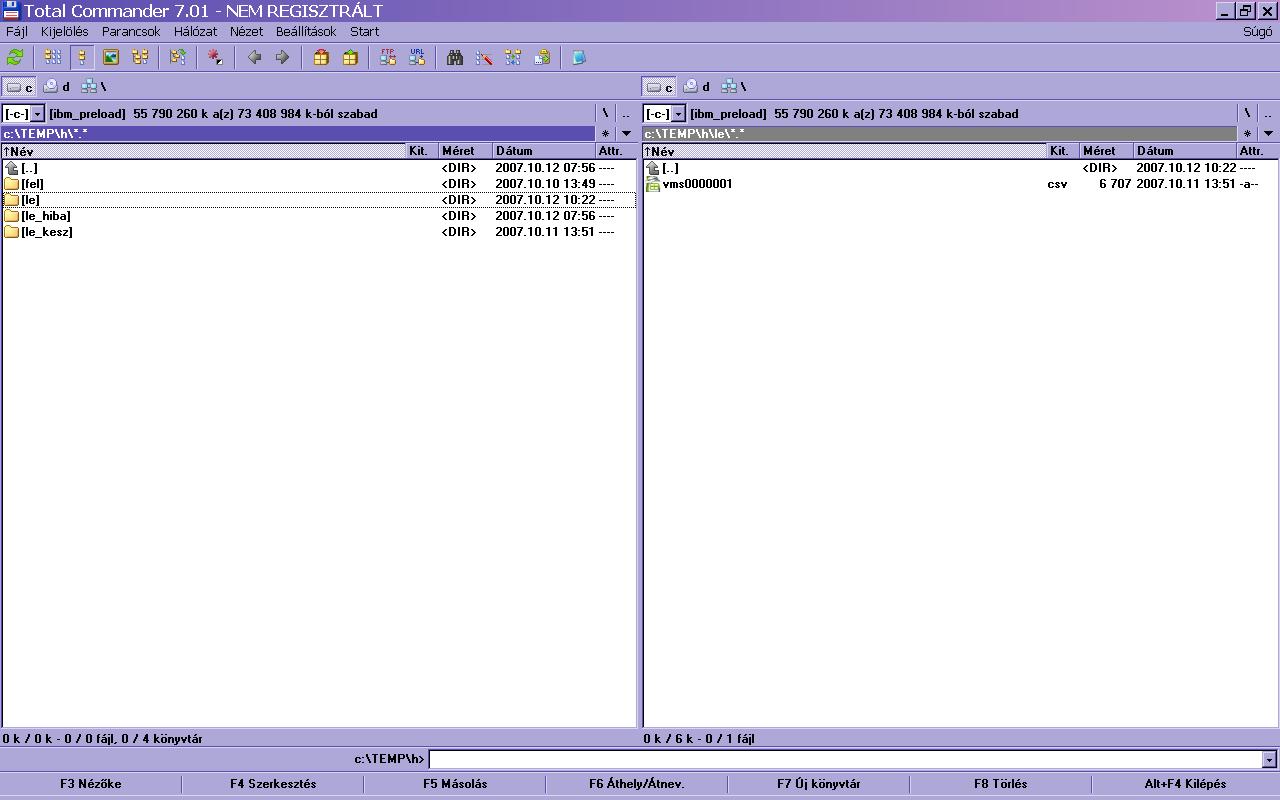Select the [le_hiba] folder
This screenshot has height=800, width=1280.
pyautogui.click(x=318, y=216)
